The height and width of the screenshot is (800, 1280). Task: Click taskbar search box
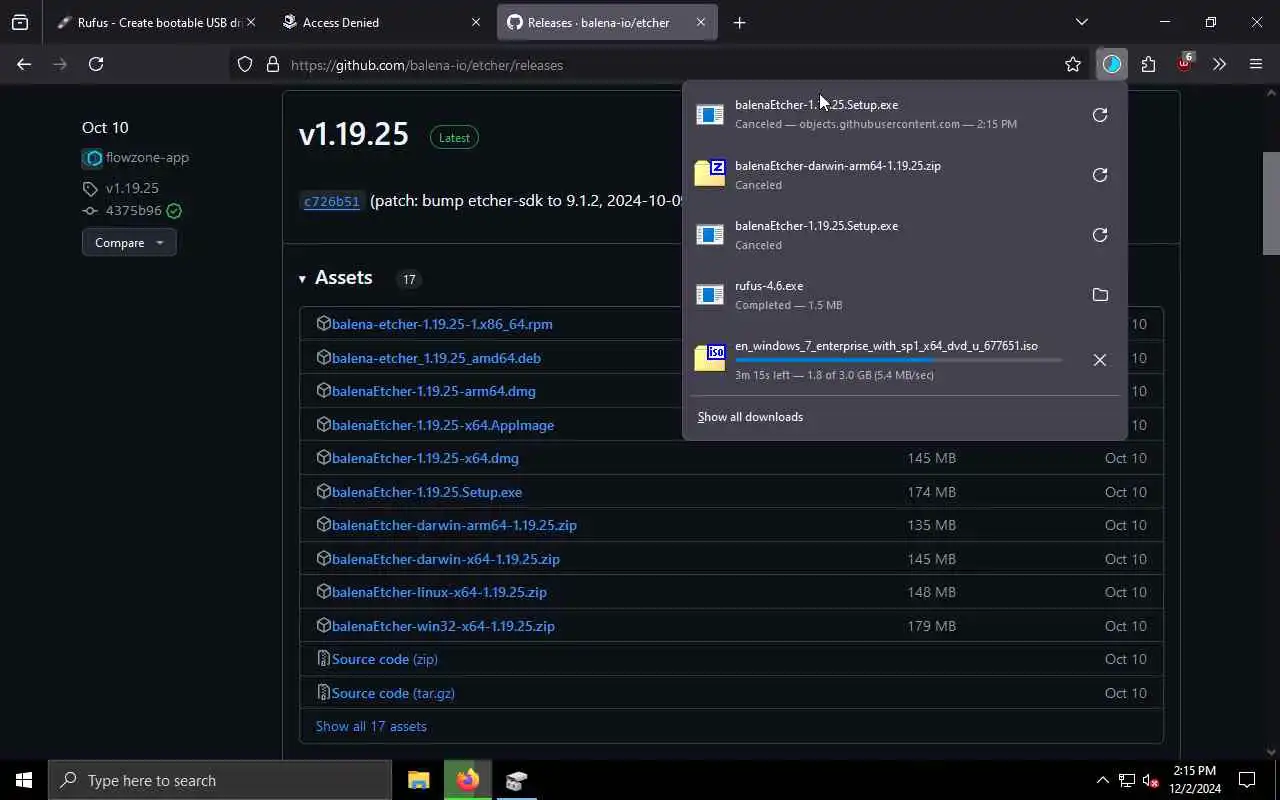coord(220,780)
